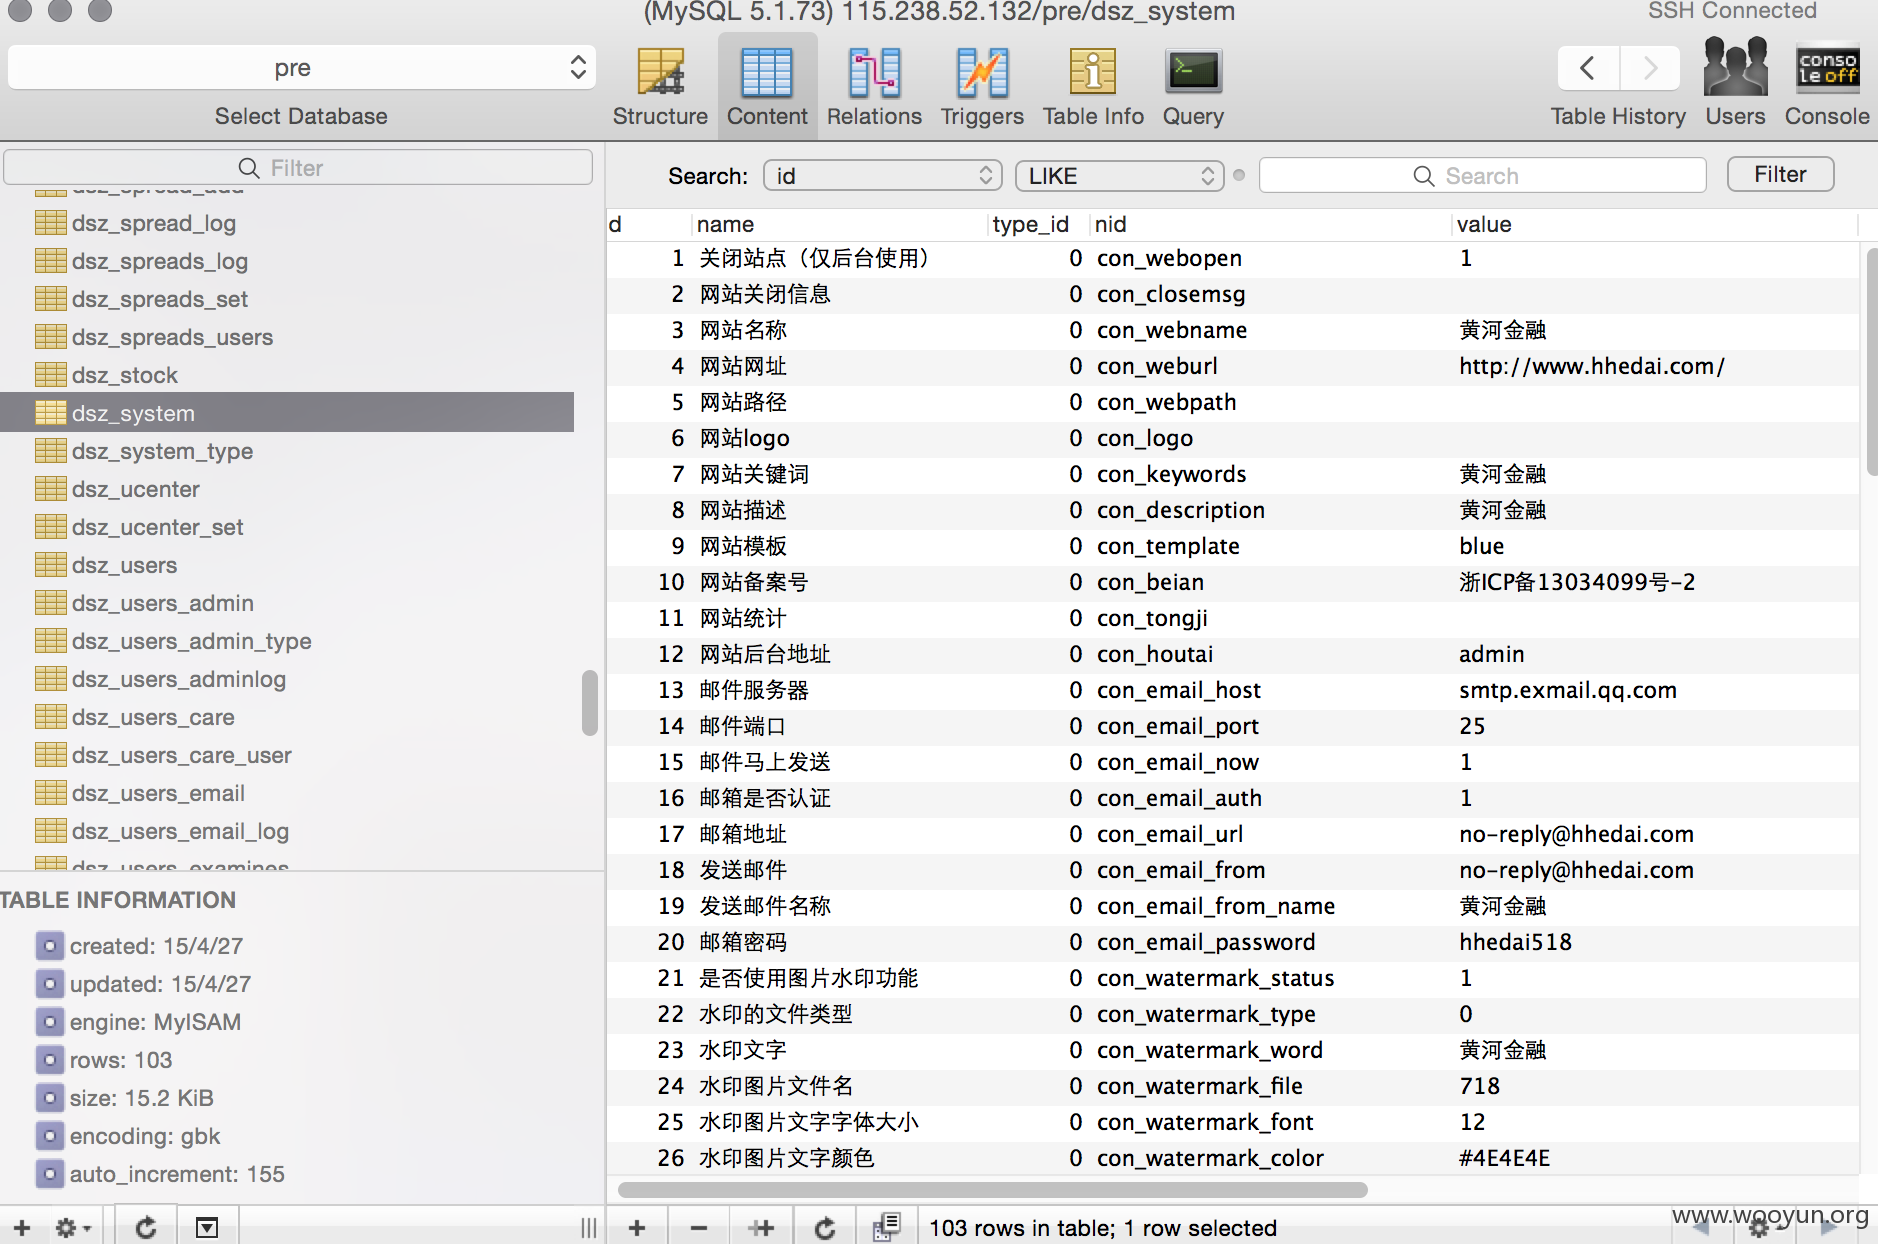Image resolution: width=1878 pixels, height=1244 pixels.
Task: Open the Relations view
Action: pyautogui.click(x=874, y=88)
